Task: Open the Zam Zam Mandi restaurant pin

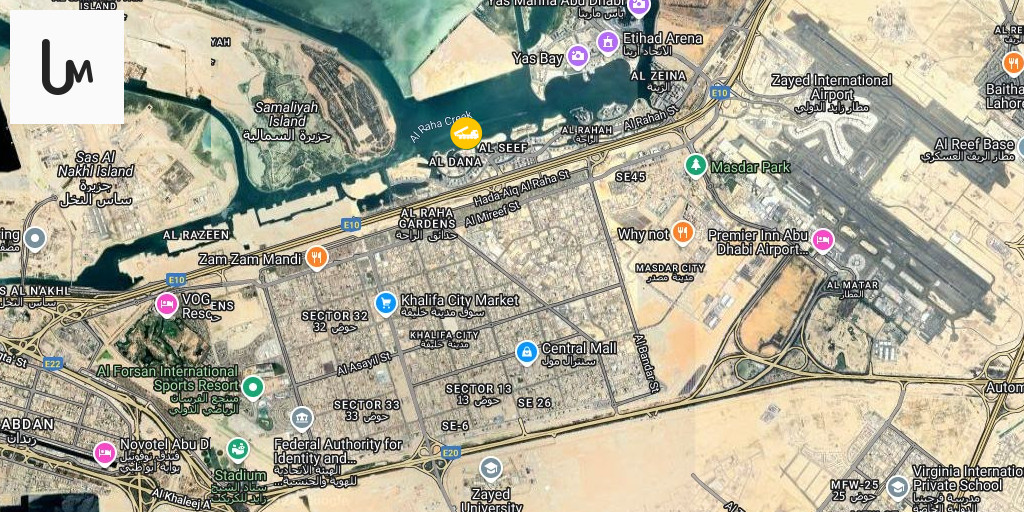Action: [x=317, y=257]
